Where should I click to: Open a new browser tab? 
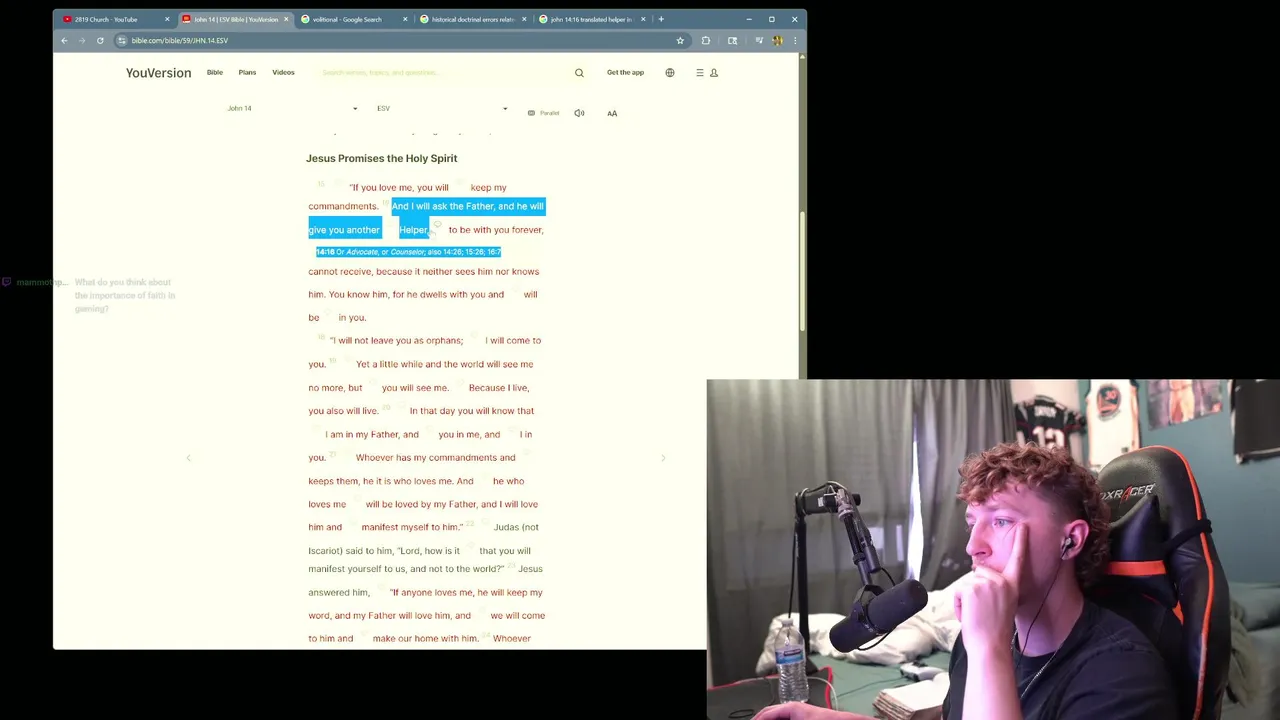[x=661, y=19]
